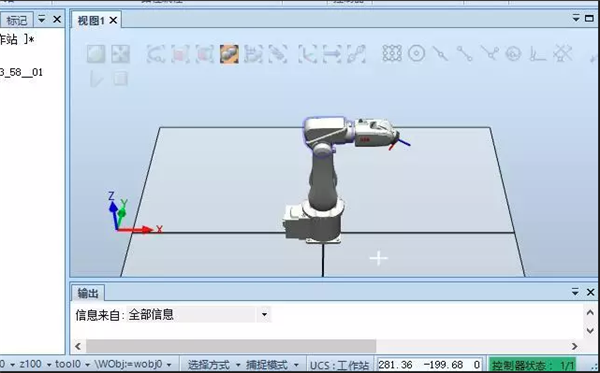
Task: Select the 作站 ]* station node in left panel
Action: click(x=17, y=39)
